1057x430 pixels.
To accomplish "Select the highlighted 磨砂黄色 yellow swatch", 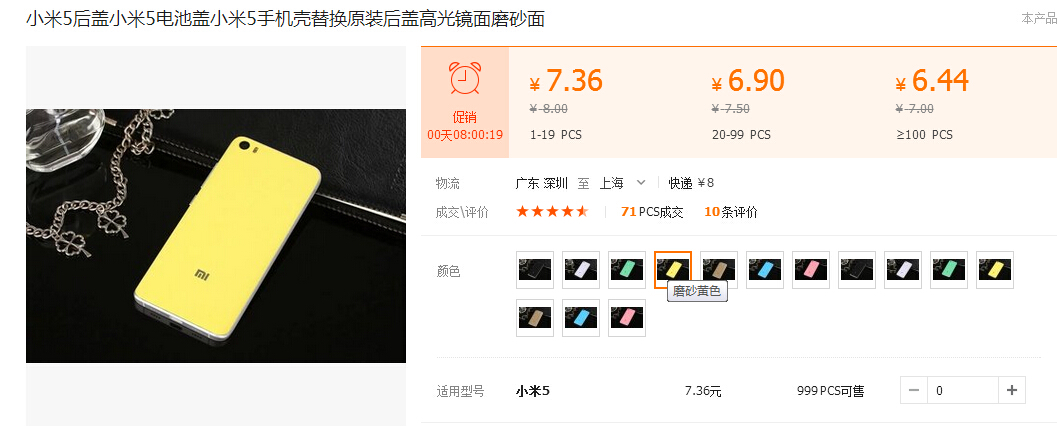I will tap(673, 270).
